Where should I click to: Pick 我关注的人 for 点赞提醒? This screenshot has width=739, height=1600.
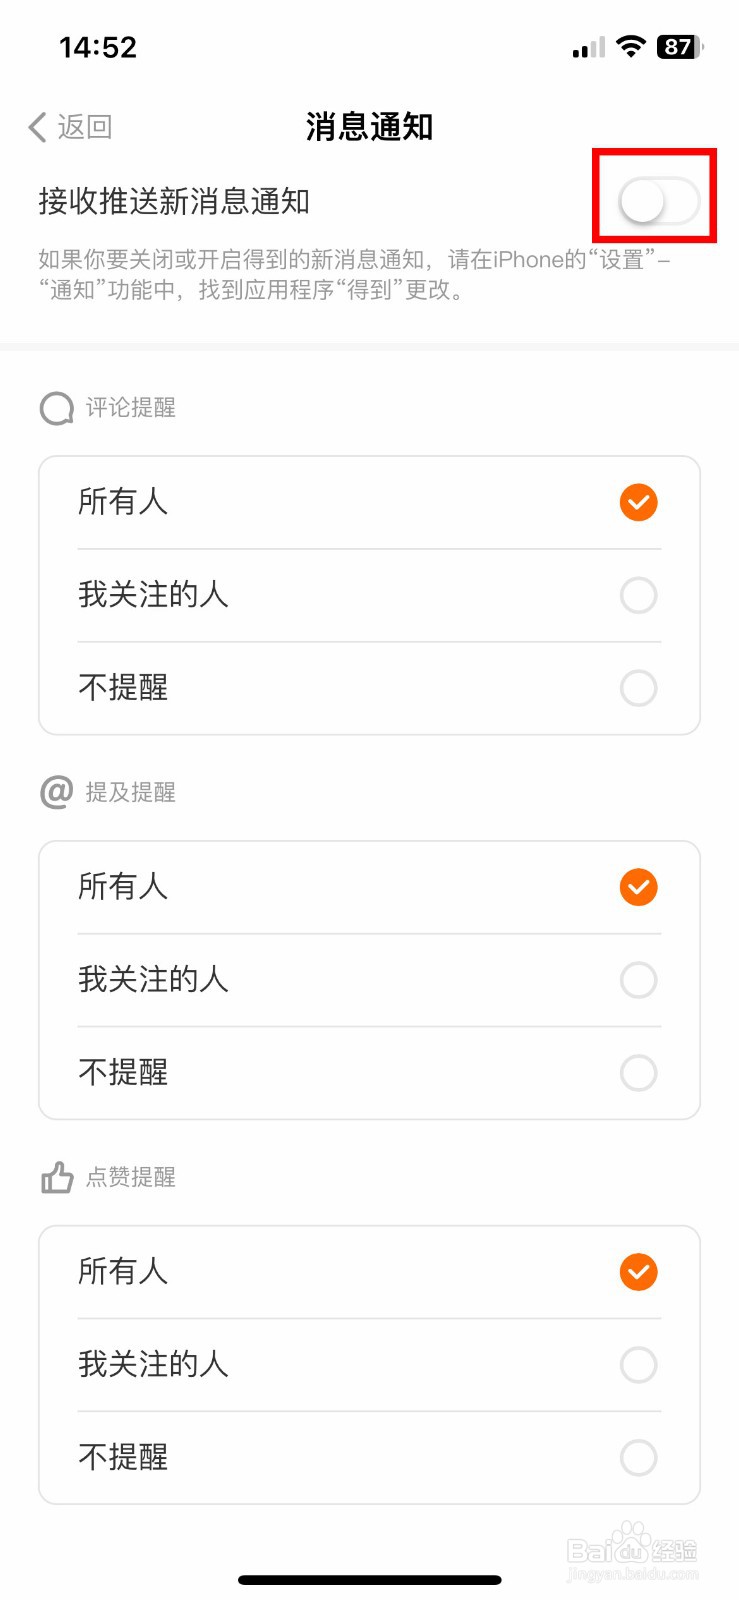pyautogui.click(x=638, y=1364)
